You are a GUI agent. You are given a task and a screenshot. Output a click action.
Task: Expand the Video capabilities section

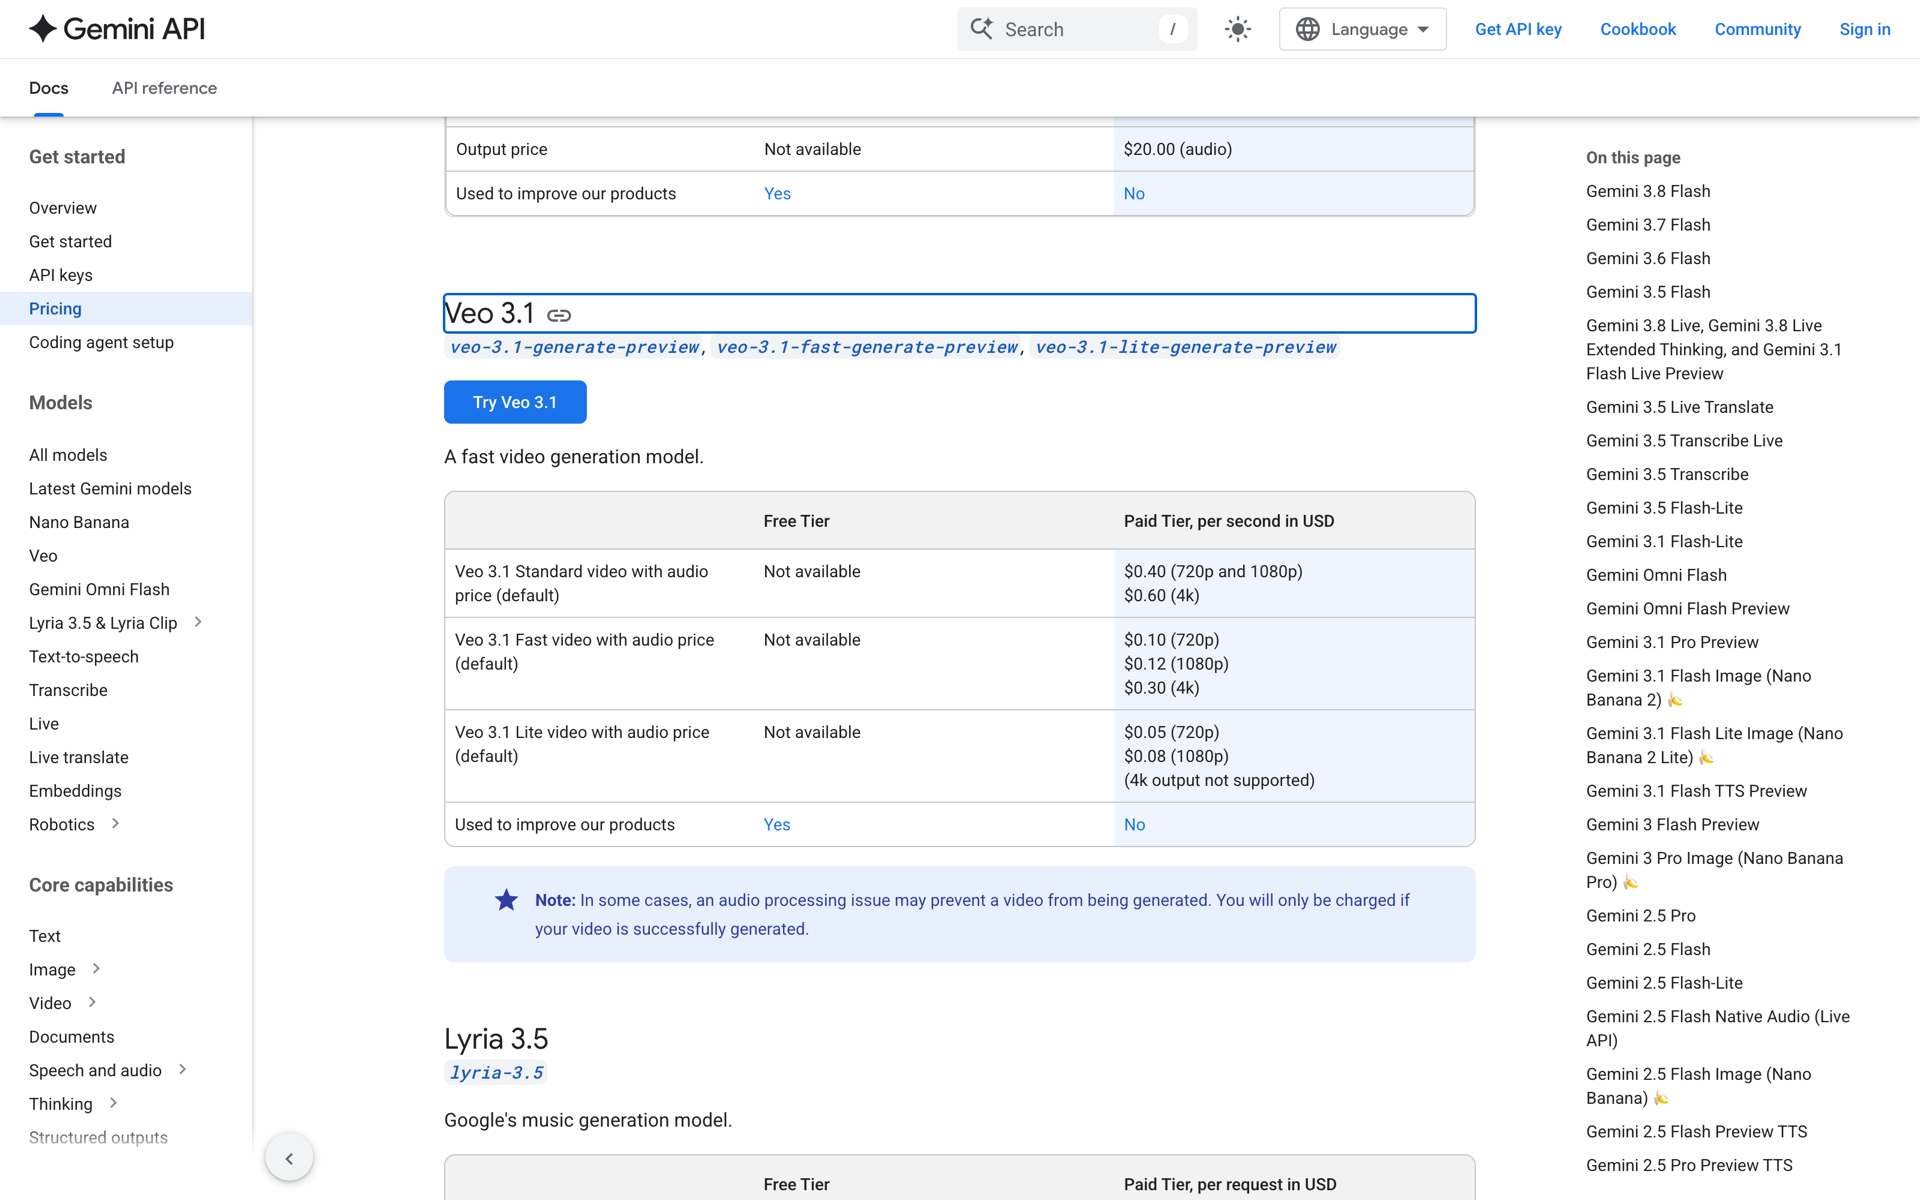coord(92,1002)
